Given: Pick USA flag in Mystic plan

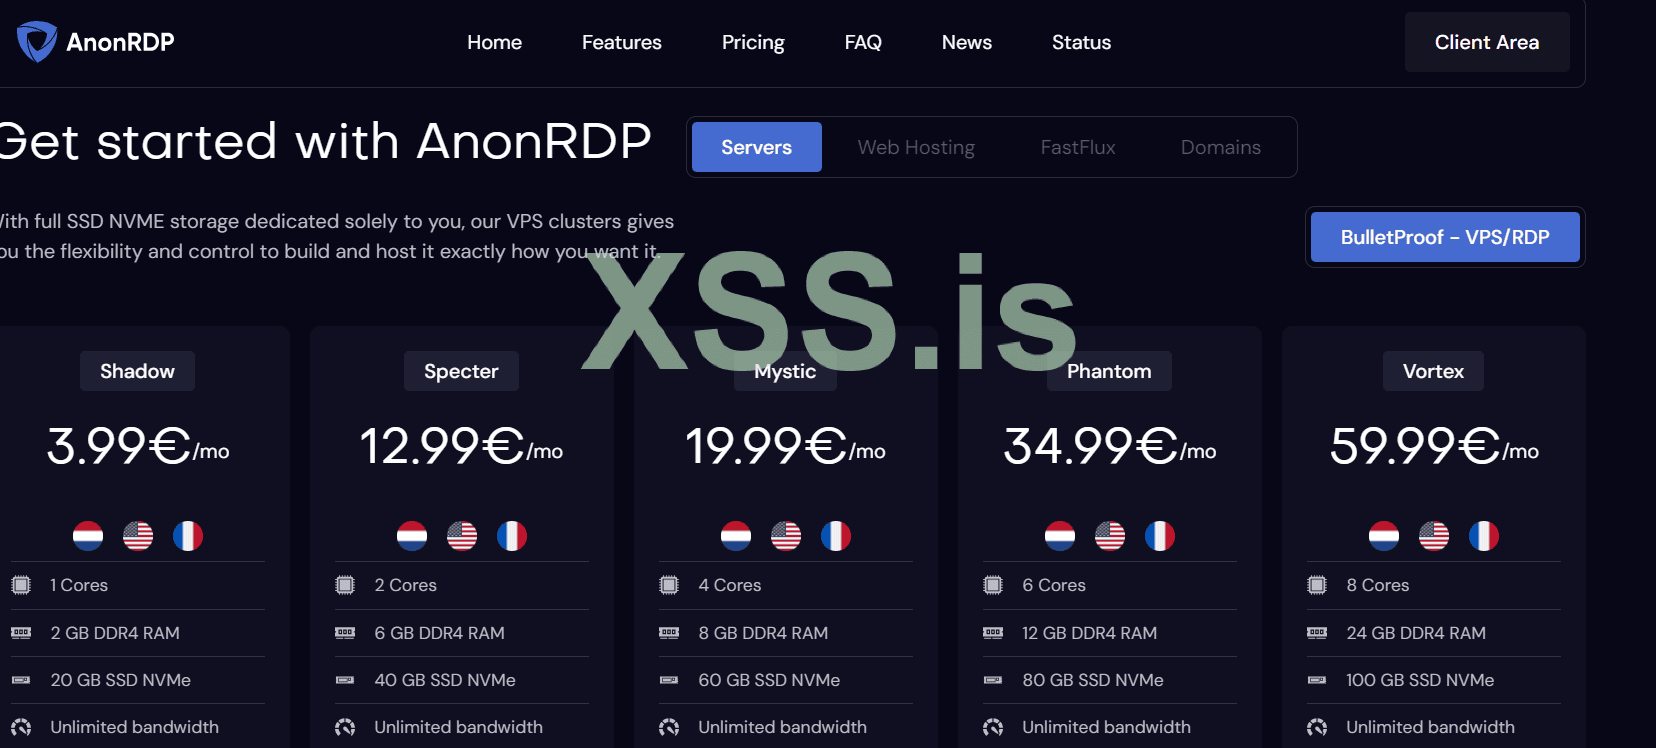Looking at the screenshot, I should click(786, 536).
